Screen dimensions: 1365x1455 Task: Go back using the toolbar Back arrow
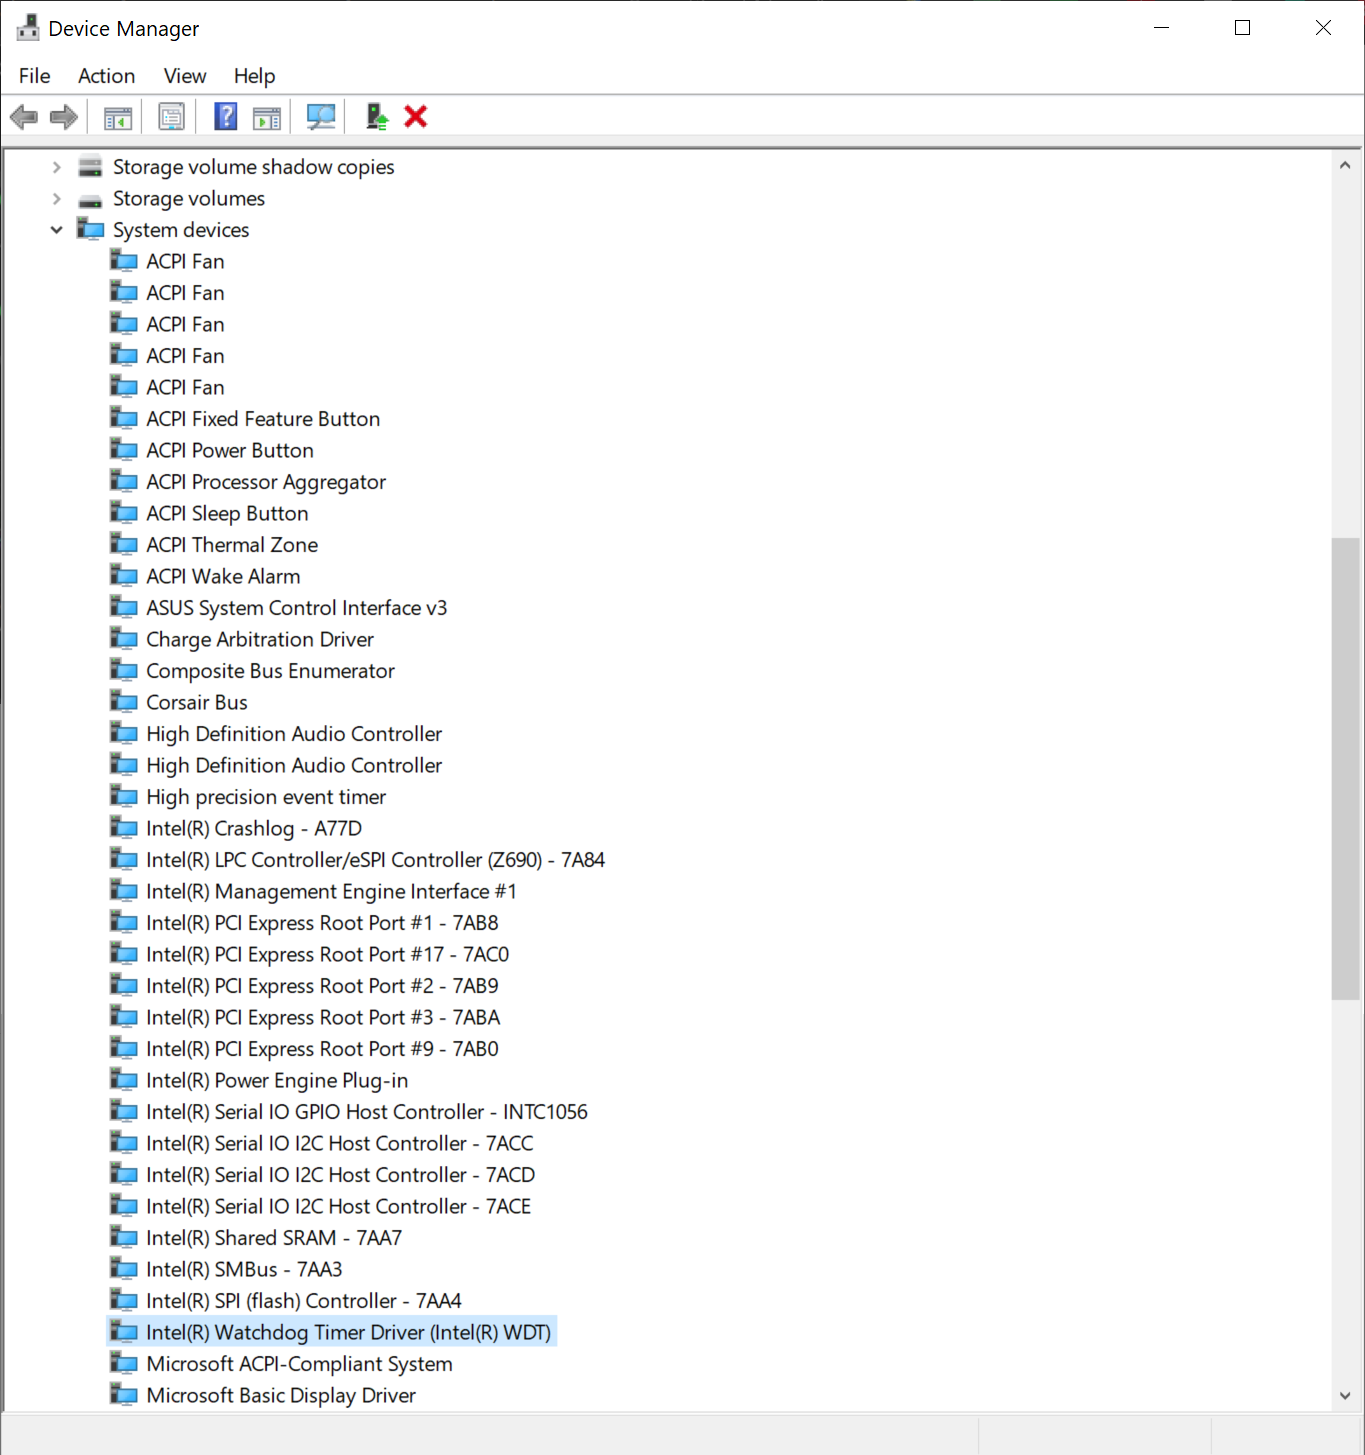click(24, 117)
